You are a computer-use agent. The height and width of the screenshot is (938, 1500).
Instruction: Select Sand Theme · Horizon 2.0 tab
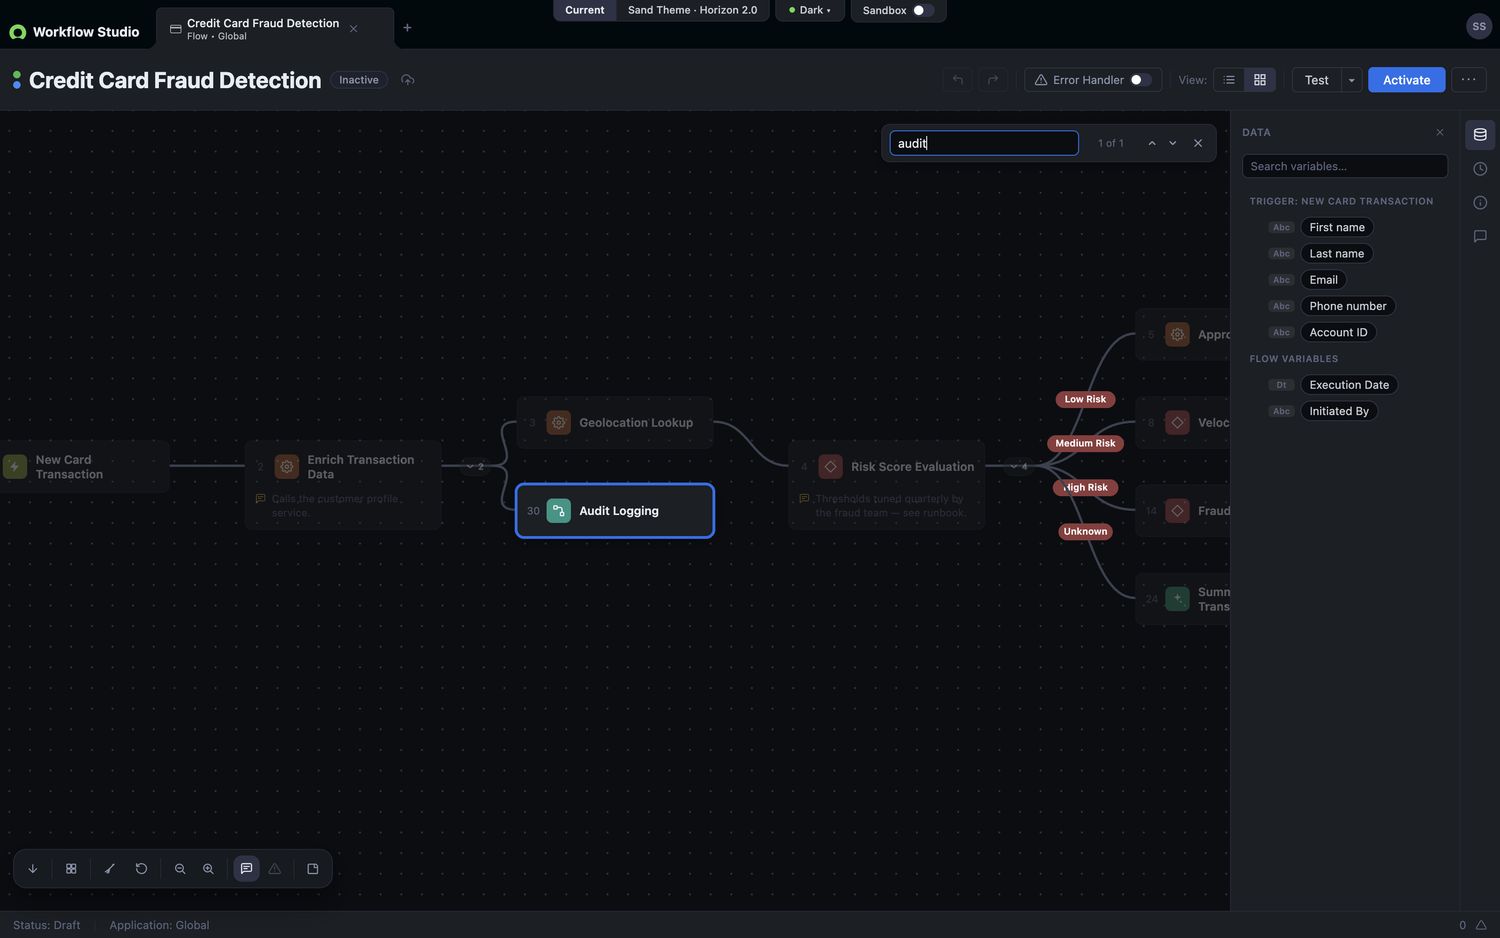[x=692, y=10]
